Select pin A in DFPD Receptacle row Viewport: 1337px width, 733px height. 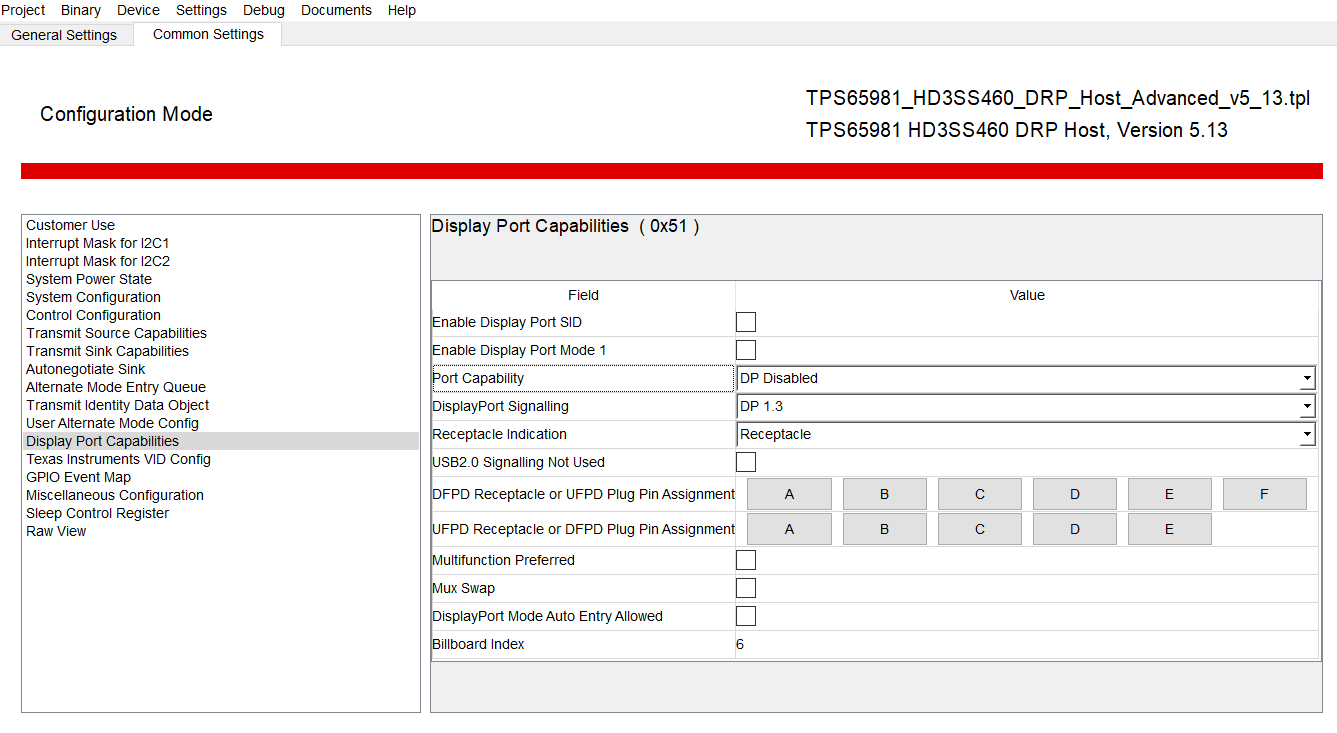tap(789, 494)
